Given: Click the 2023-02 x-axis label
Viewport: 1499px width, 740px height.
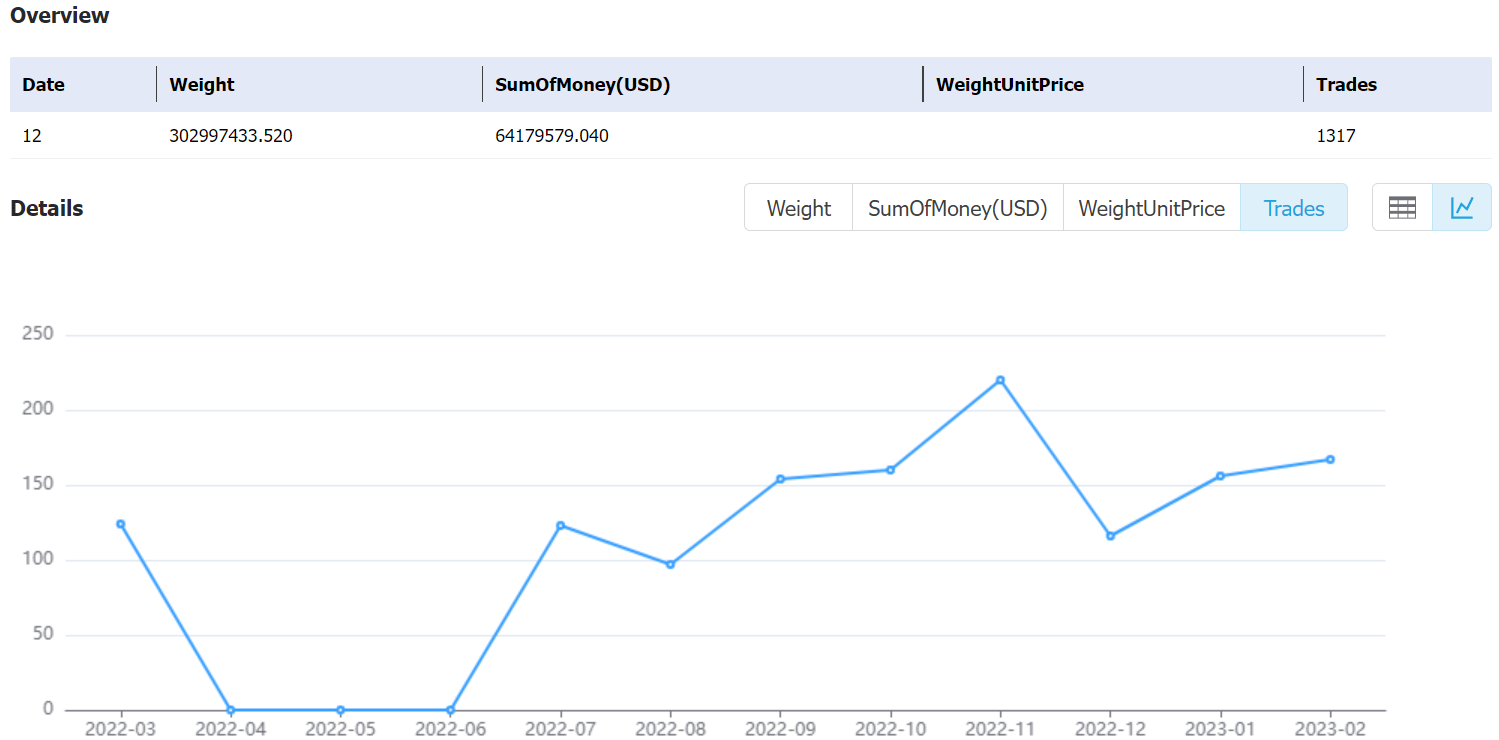Looking at the screenshot, I should click(x=1330, y=728).
